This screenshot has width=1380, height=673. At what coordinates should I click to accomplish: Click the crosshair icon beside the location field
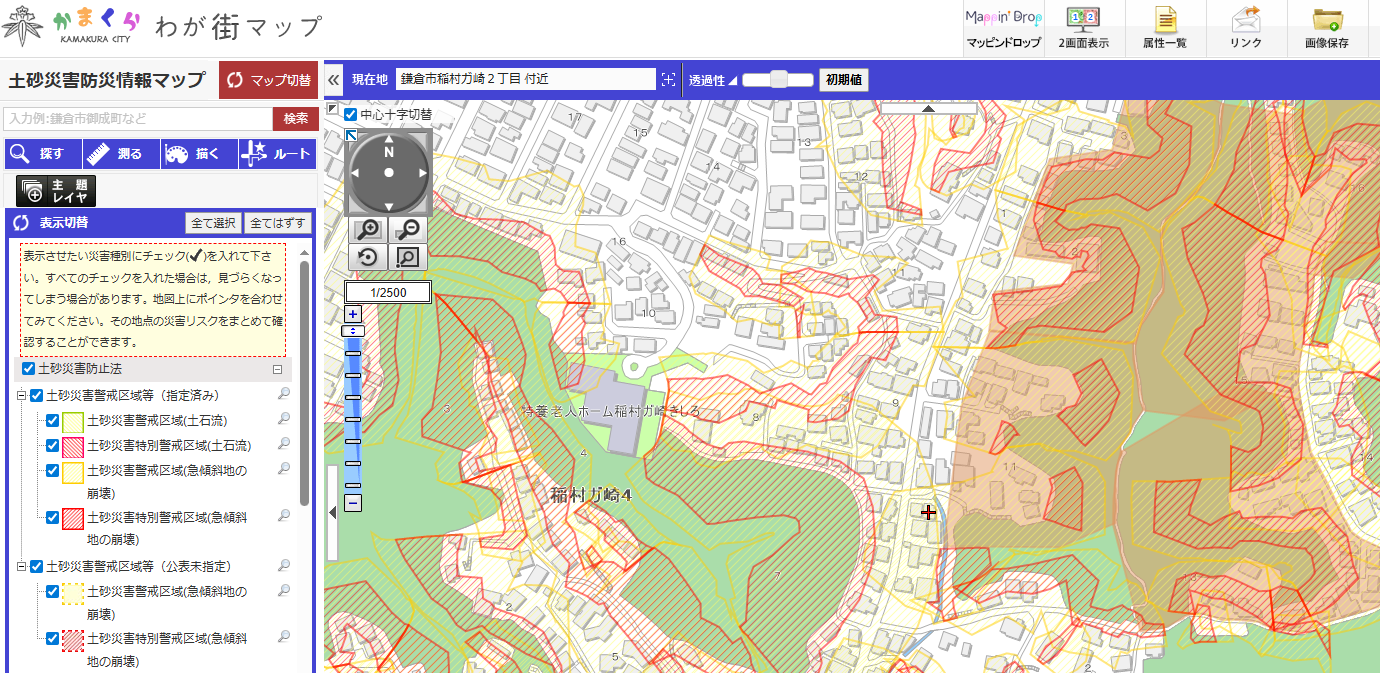point(668,79)
